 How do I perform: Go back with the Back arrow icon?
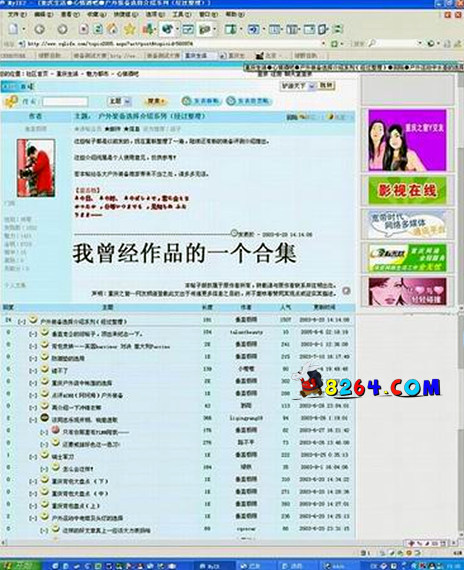(40, 29)
